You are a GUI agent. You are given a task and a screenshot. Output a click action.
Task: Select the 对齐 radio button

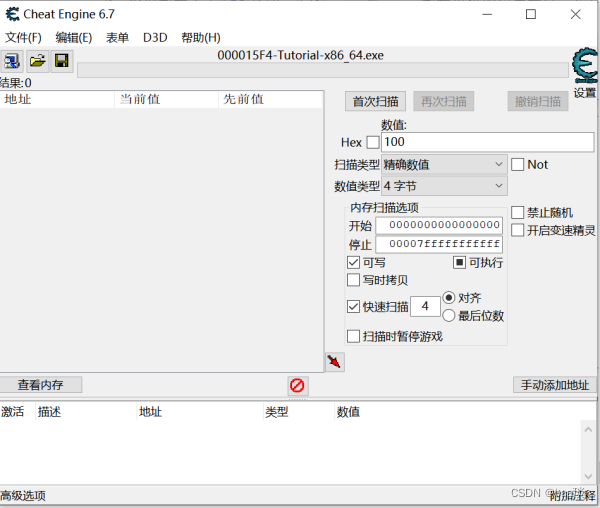coord(449,298)
